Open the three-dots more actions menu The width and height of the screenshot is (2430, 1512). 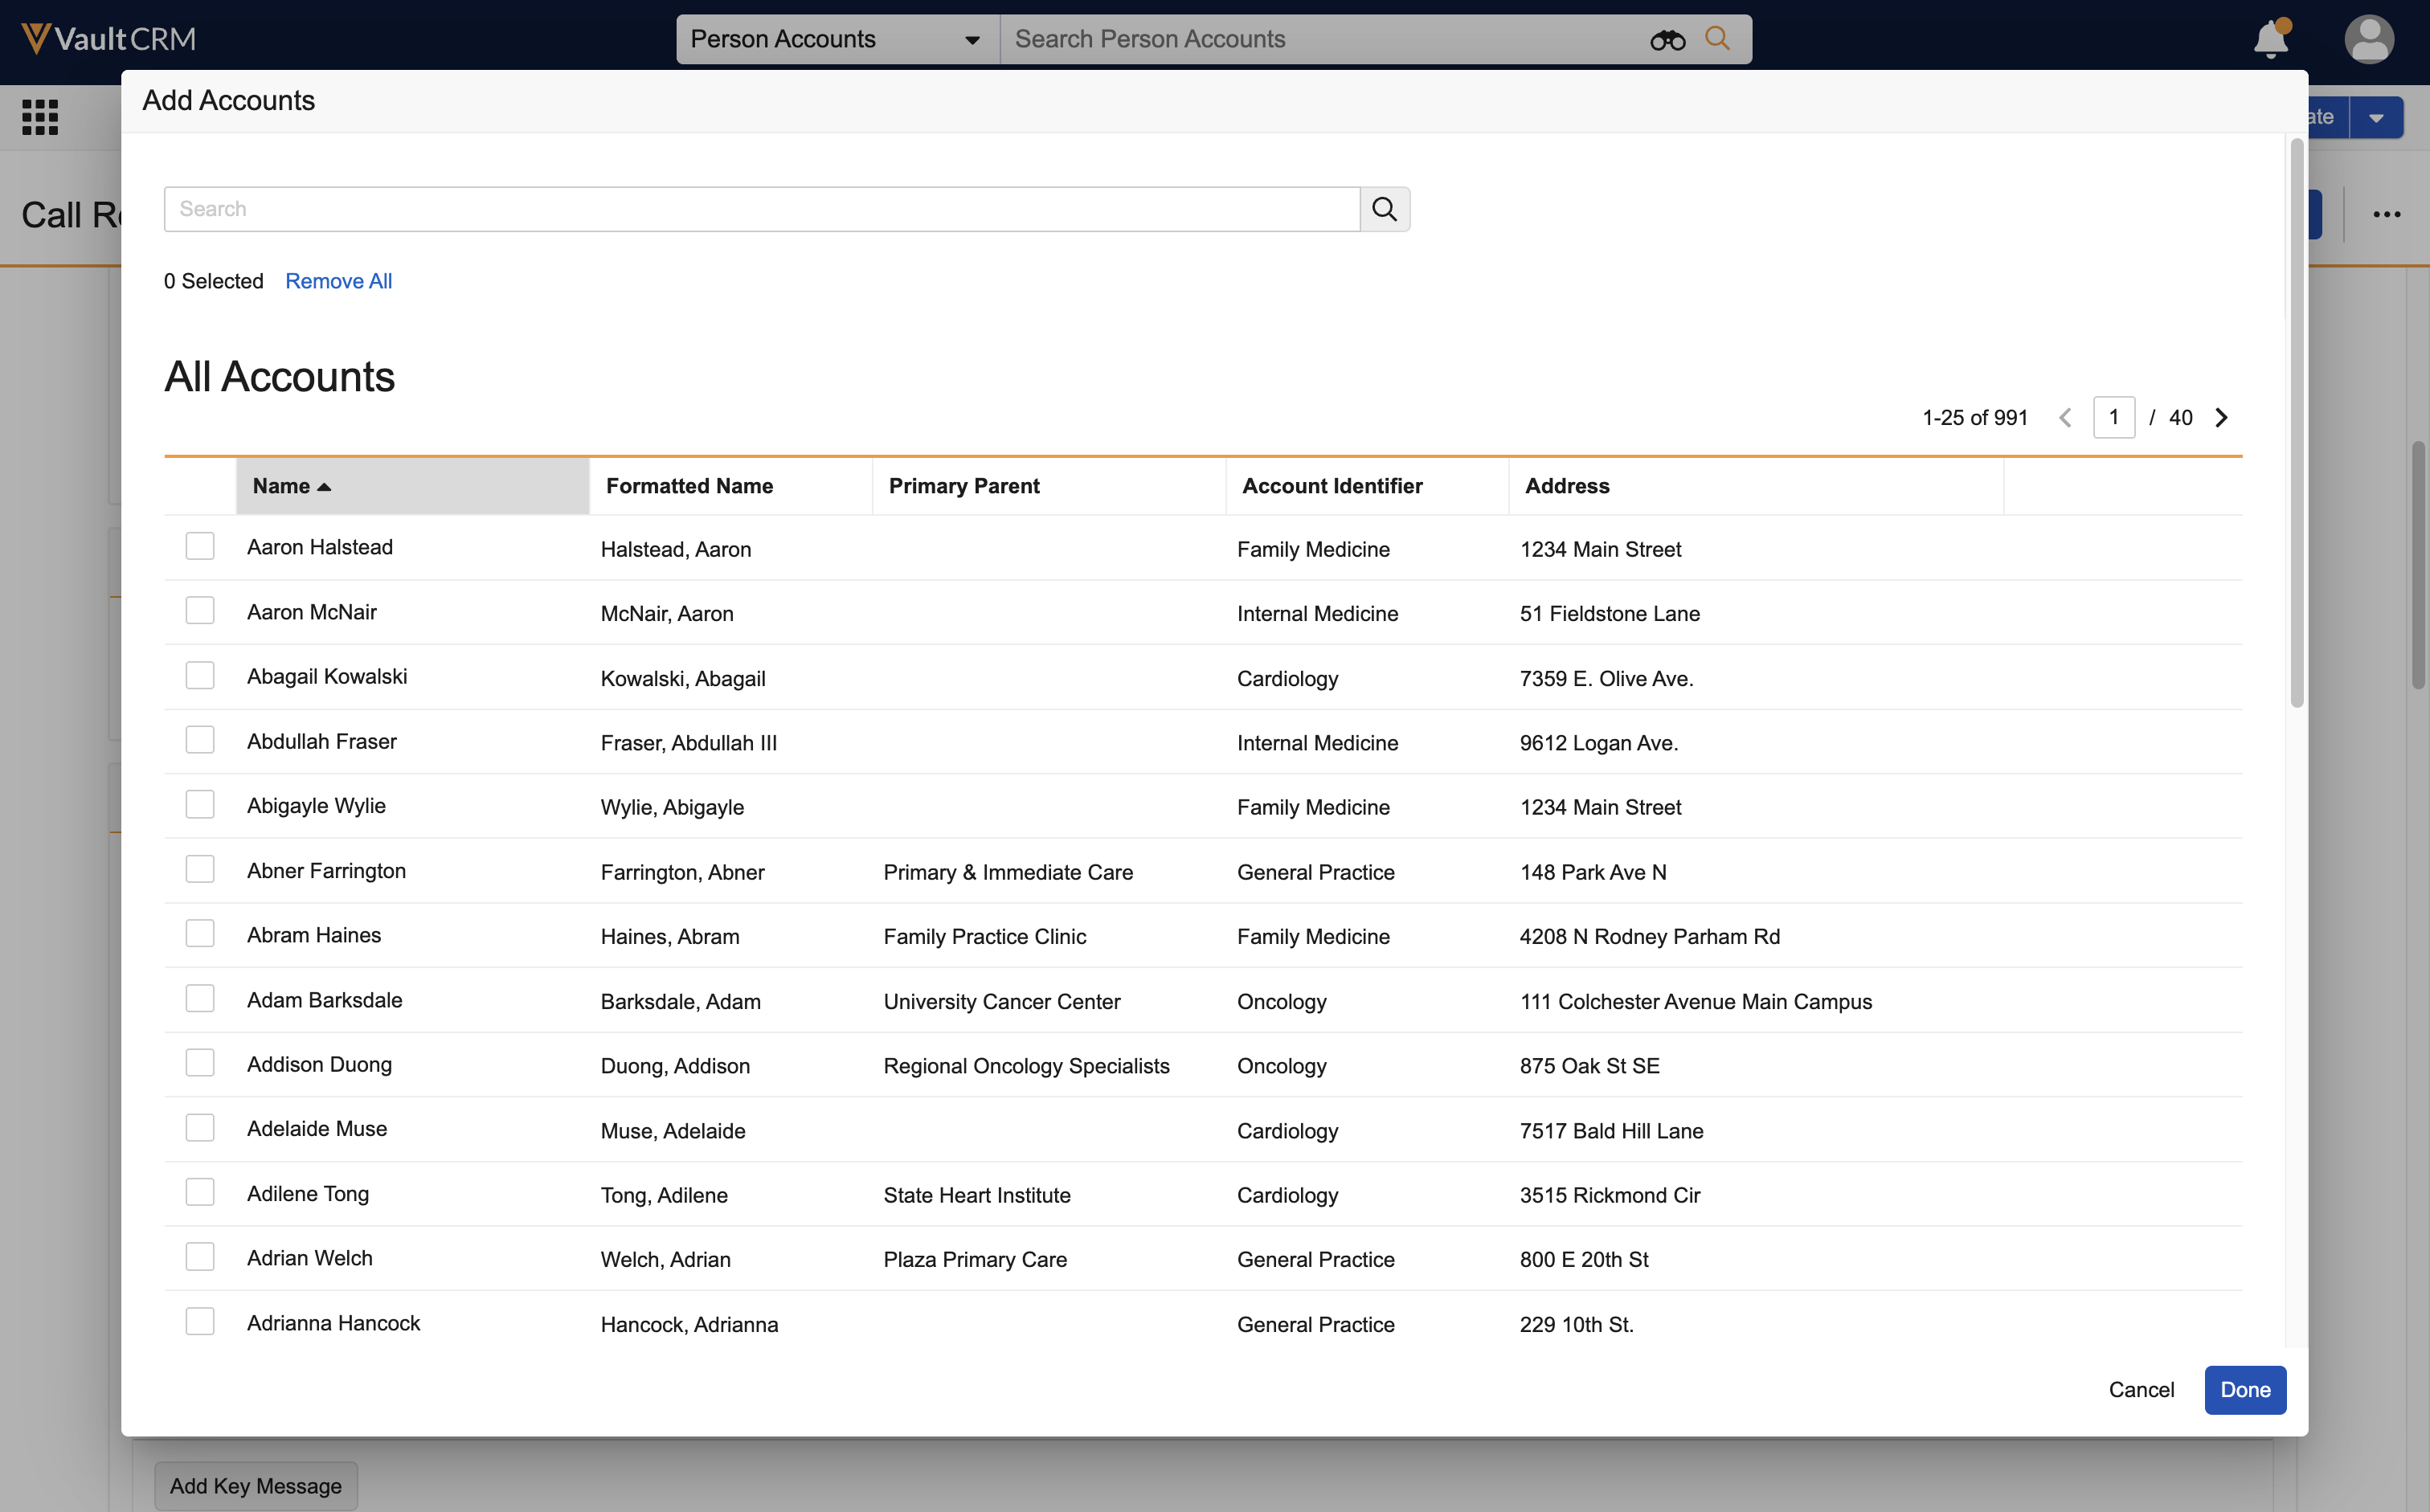2386,214
